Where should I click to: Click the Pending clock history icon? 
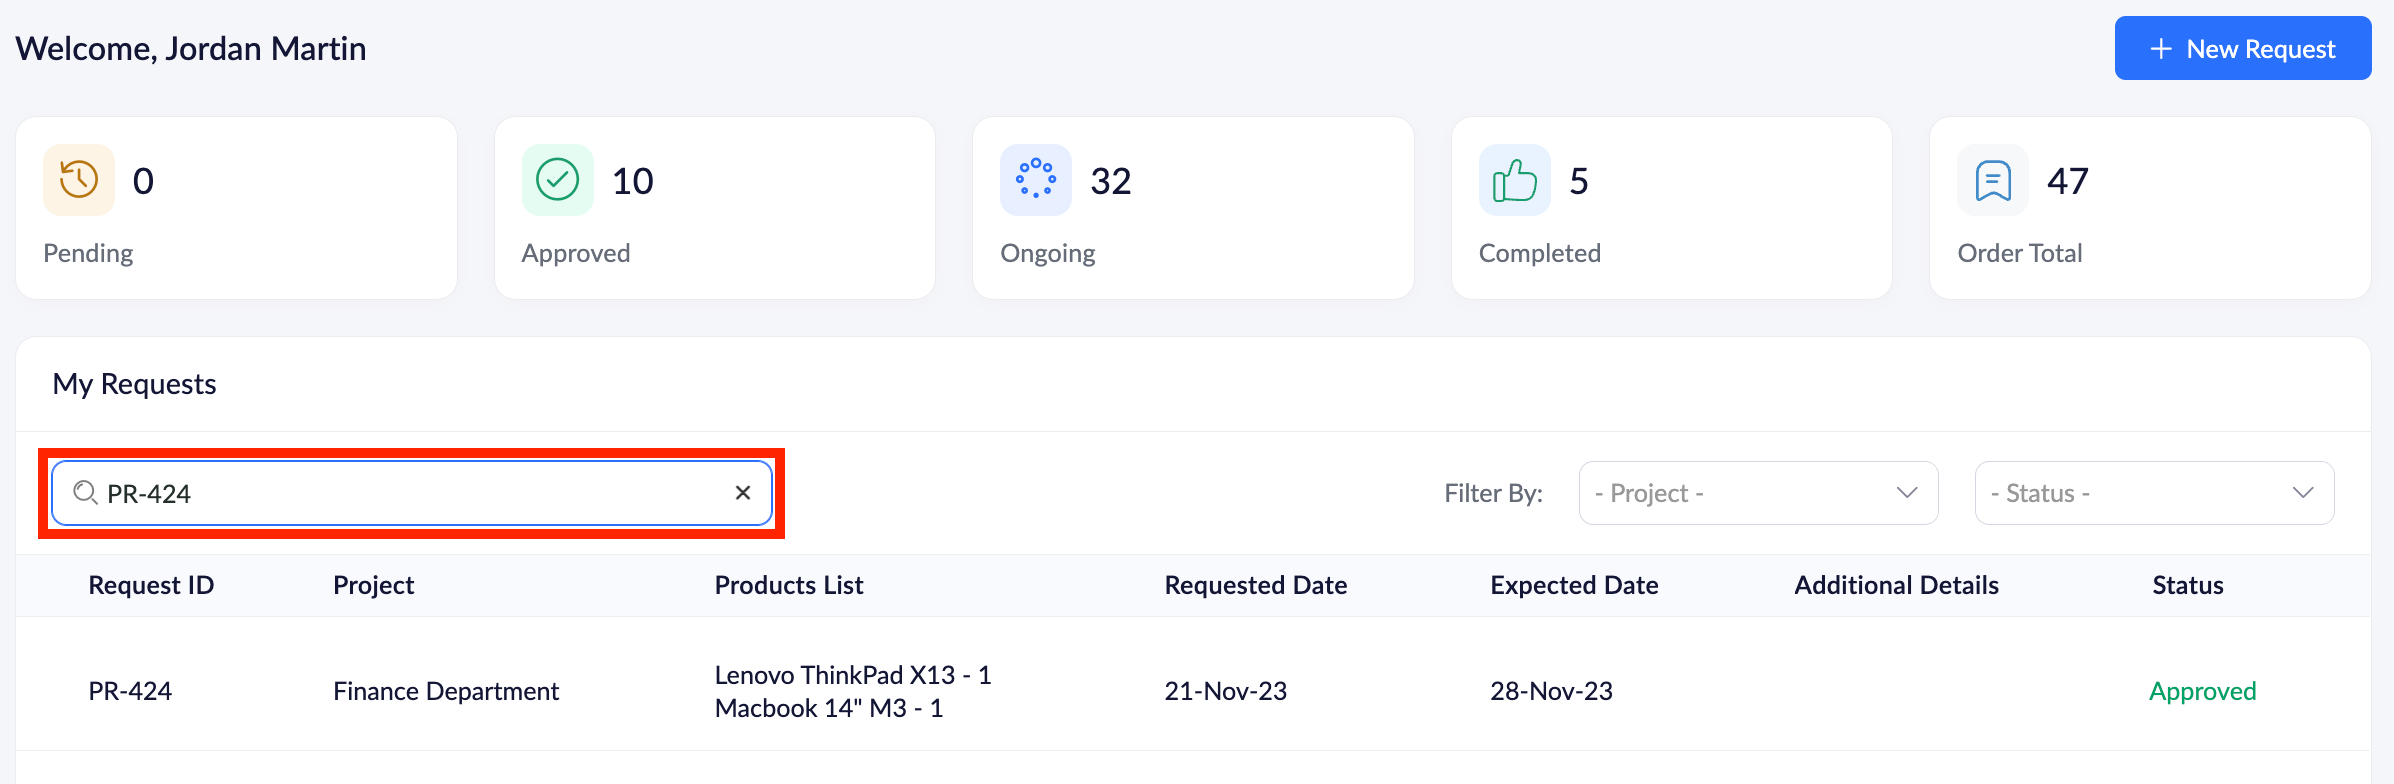click(x=79, y=181)
